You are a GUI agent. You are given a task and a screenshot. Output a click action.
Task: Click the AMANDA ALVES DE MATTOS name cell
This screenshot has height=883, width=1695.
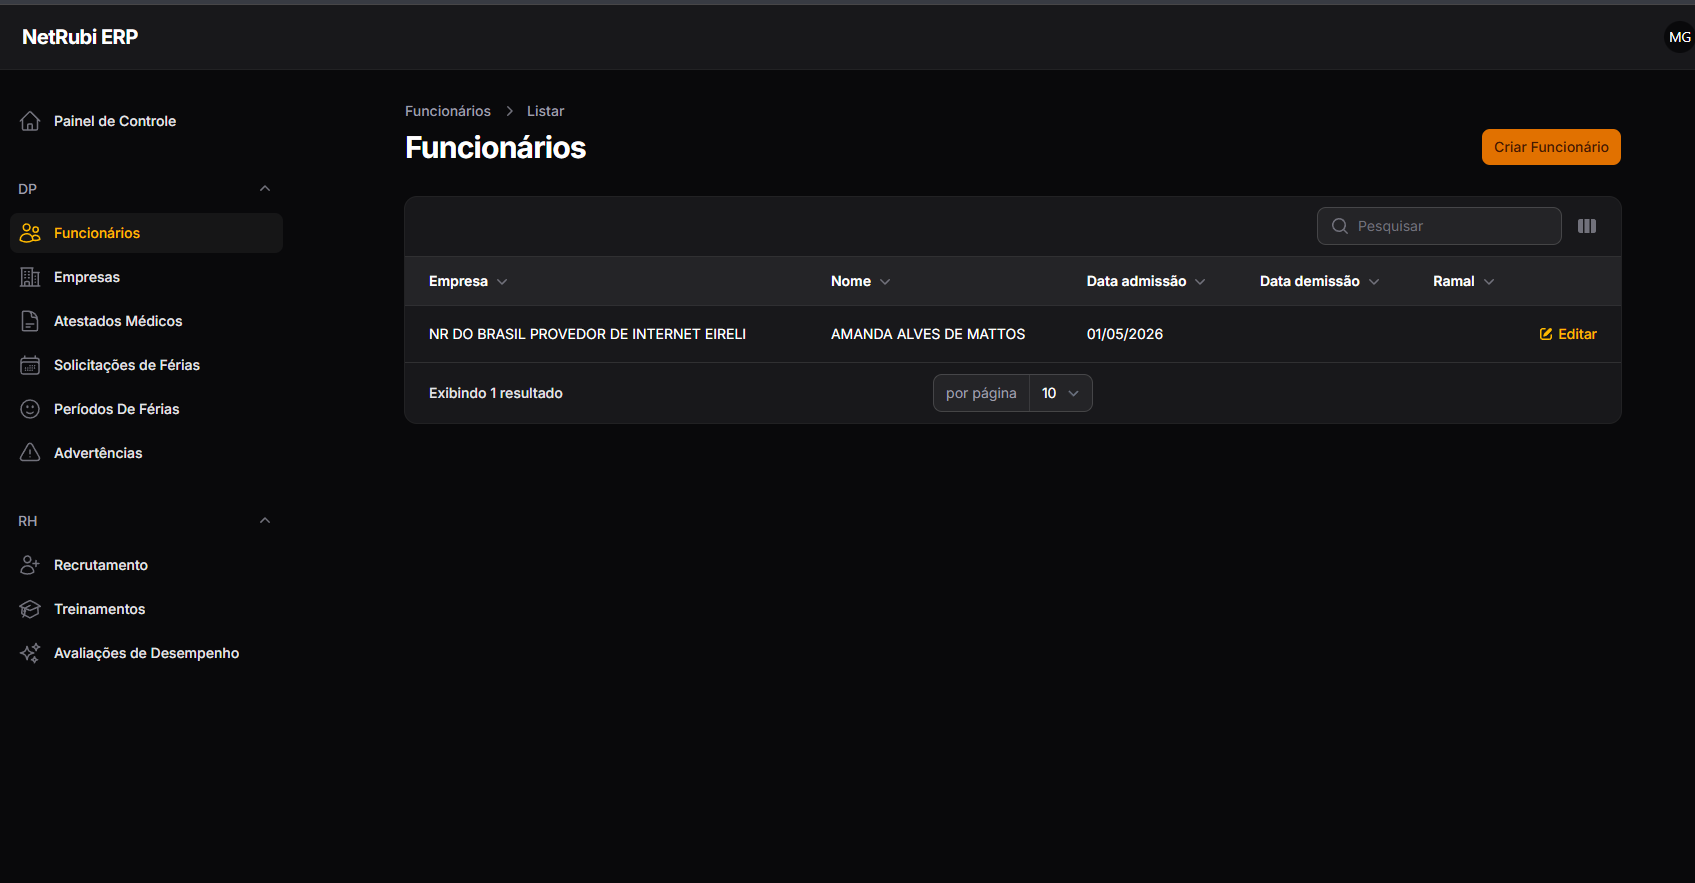point(928,334)
